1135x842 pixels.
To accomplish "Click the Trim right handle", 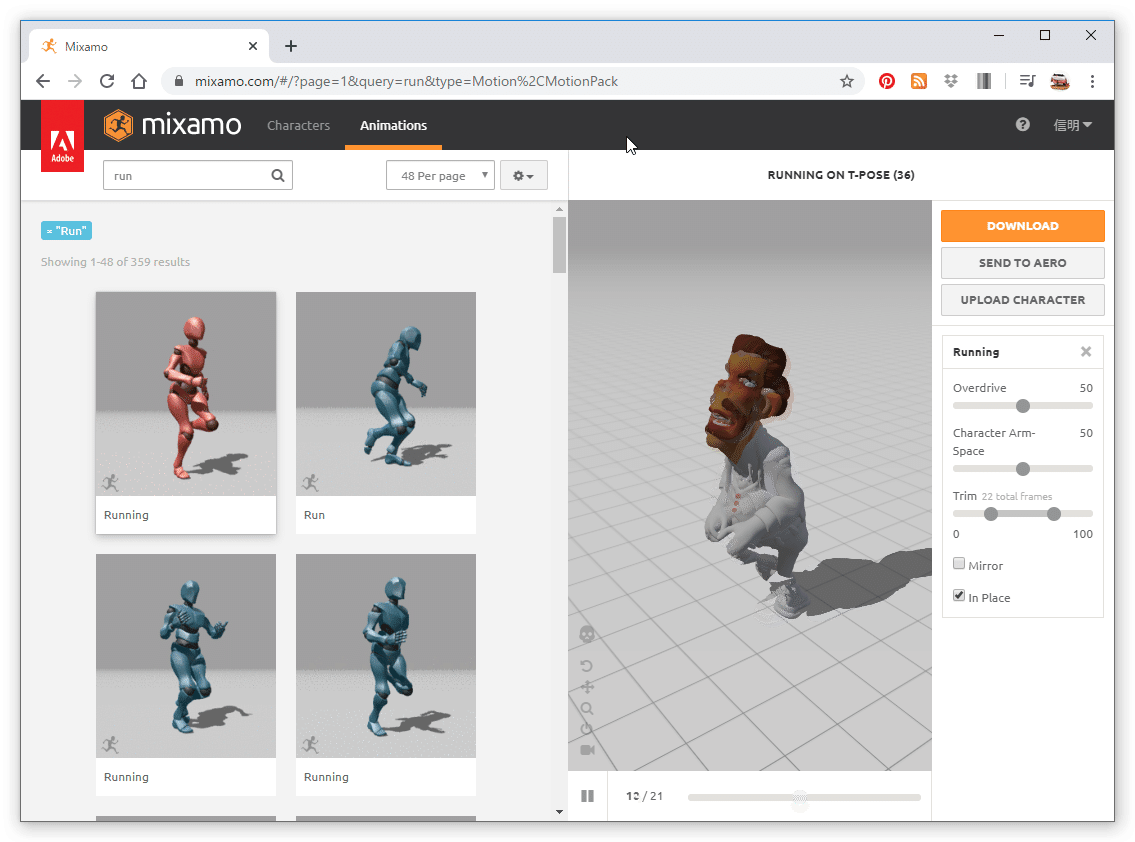I will tap(1054, 514).
